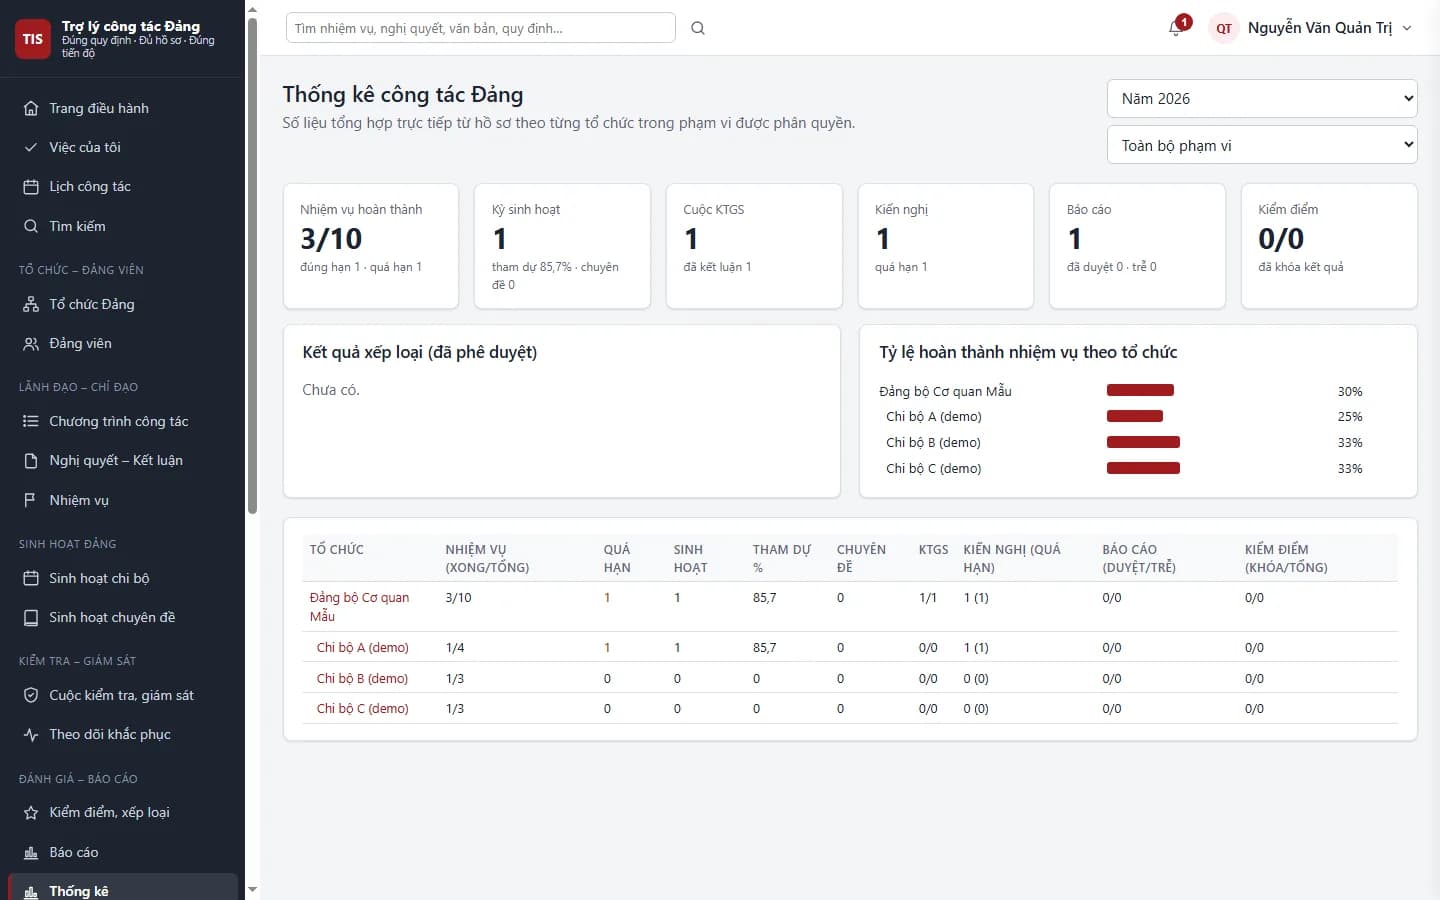The width and height of the screenshot is (1440, 900).
Task: Click the TIS application logo
Action: coord(33,39)
